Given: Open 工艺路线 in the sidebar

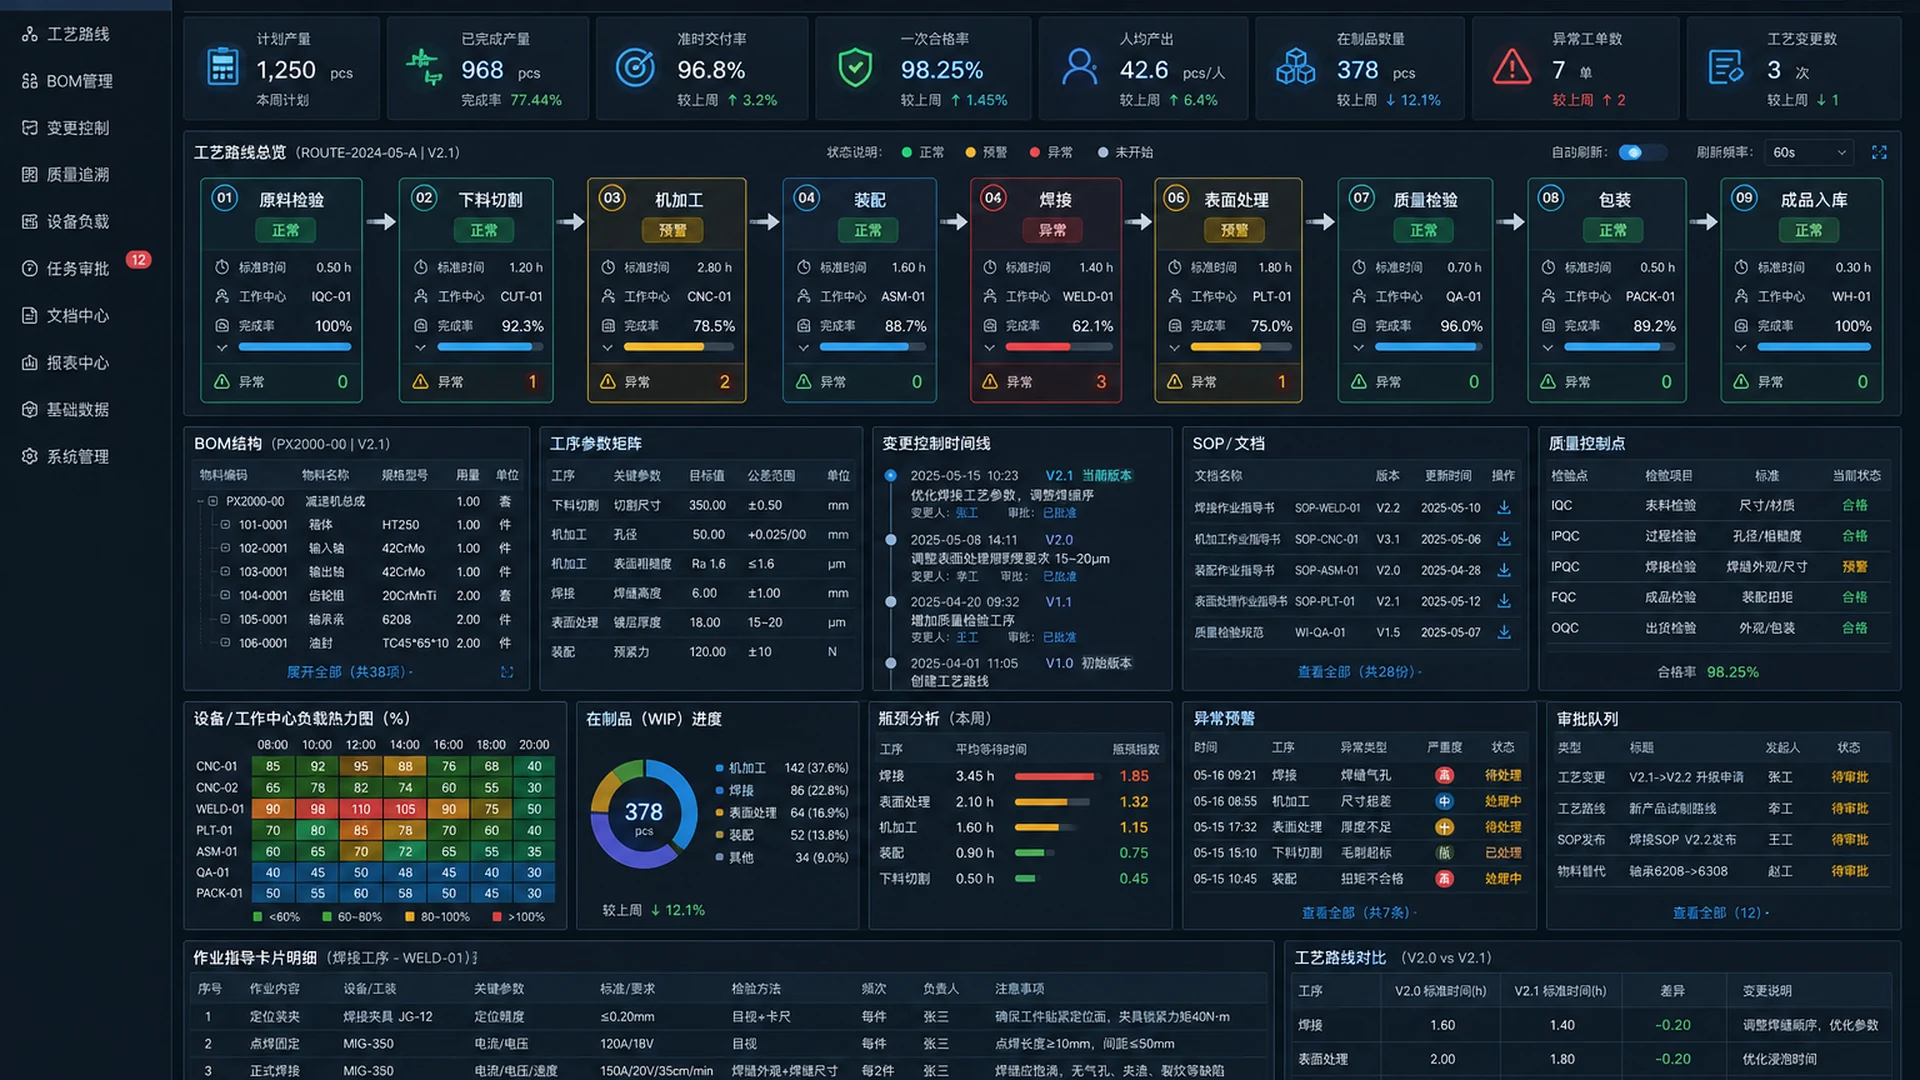Looking at the screenshot, I should 66,34.
